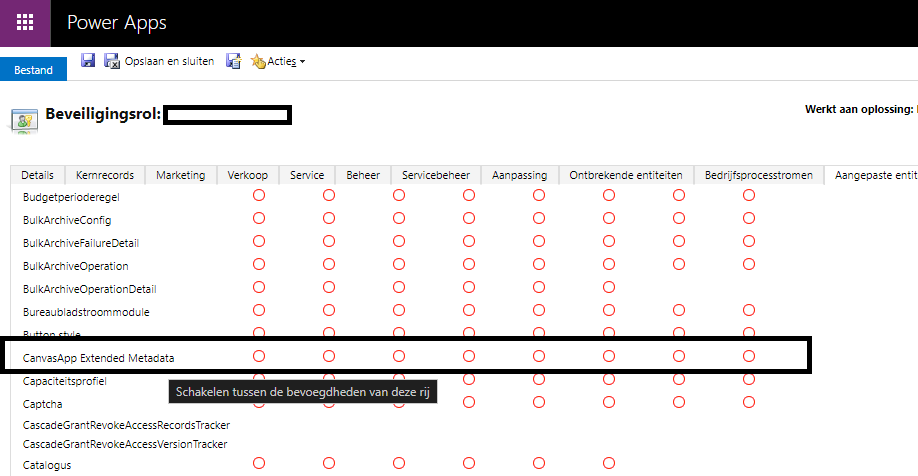Viewport: 918px width, 476px height.
Task: Click the Acties star icon
Action: point(258,62)
